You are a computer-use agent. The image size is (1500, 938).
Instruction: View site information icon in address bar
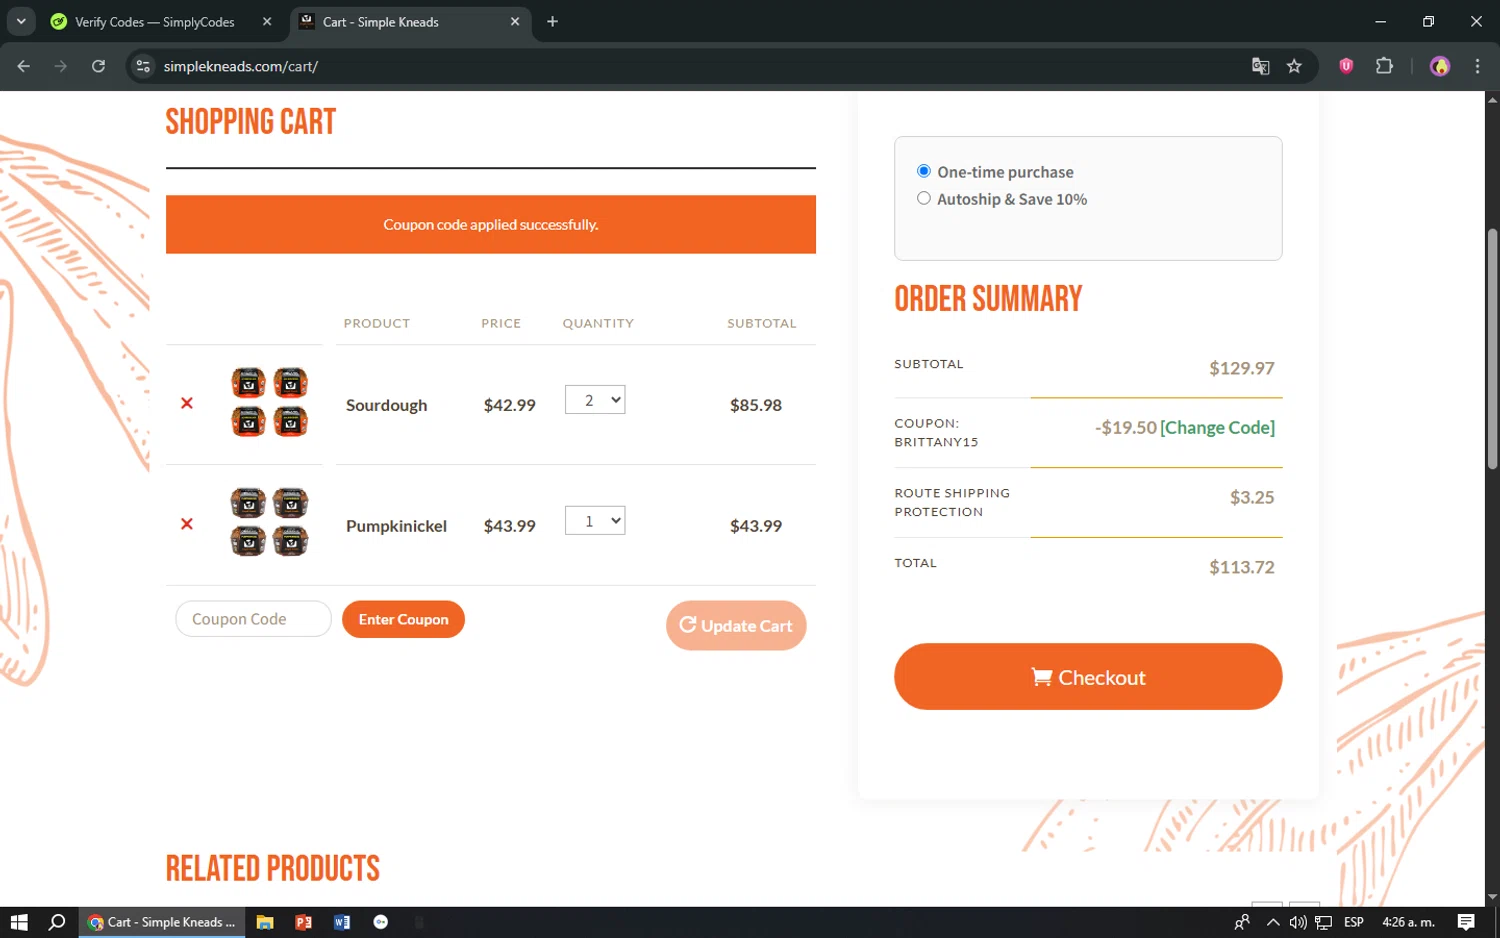point(143,66)
